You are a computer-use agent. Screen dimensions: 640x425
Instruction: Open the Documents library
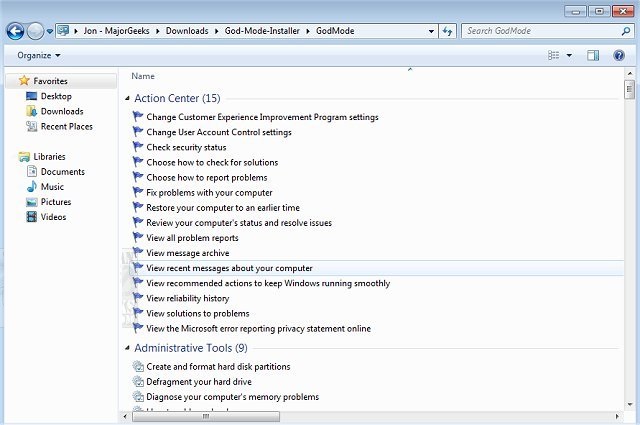pos(62,172)
